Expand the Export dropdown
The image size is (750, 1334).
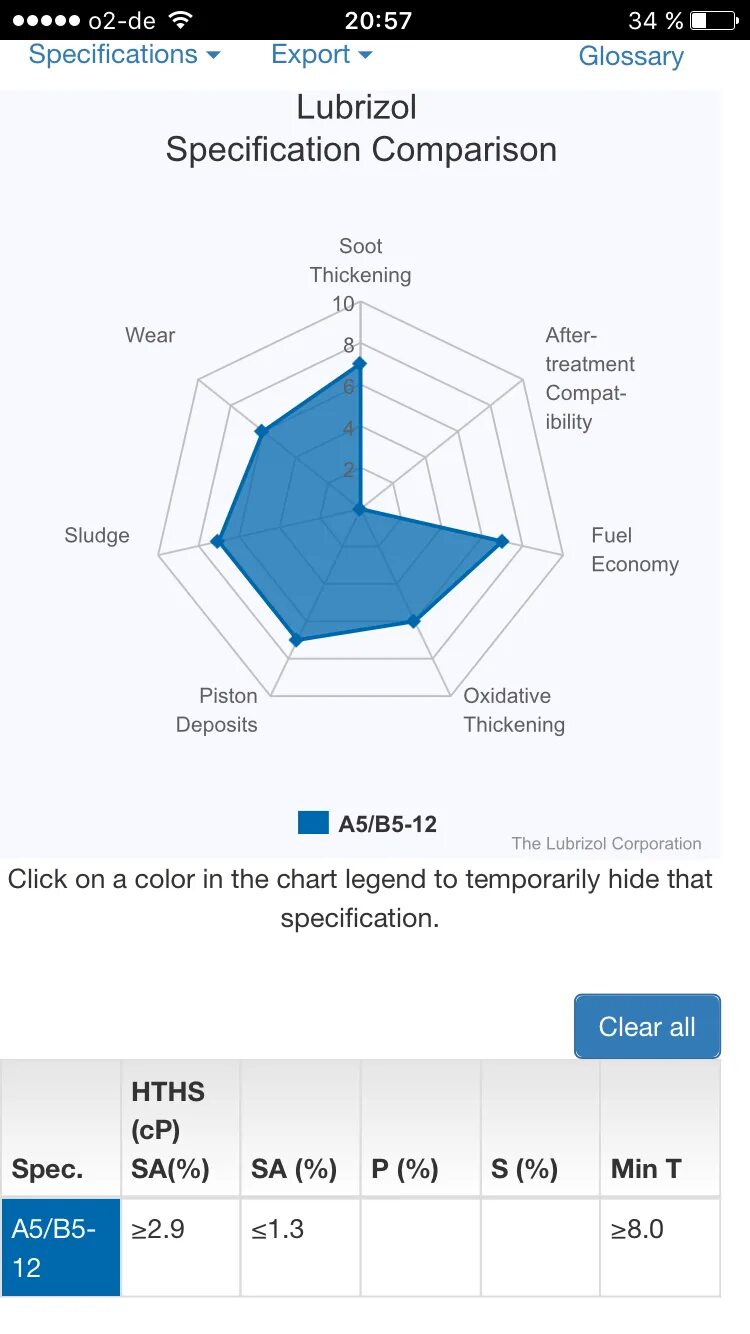tap(321, 54)
